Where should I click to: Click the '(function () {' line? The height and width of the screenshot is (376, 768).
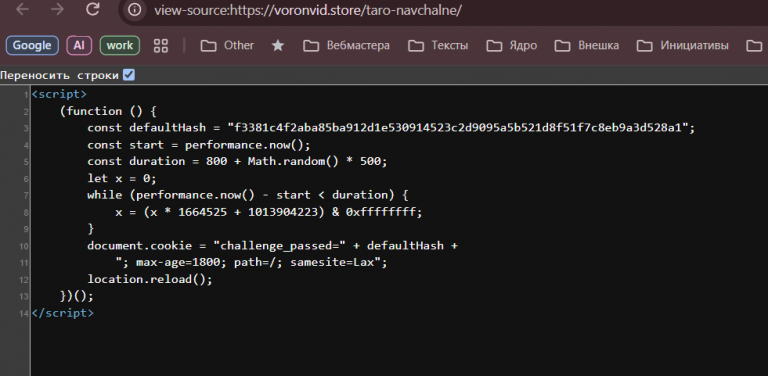[x=108, y=111]
